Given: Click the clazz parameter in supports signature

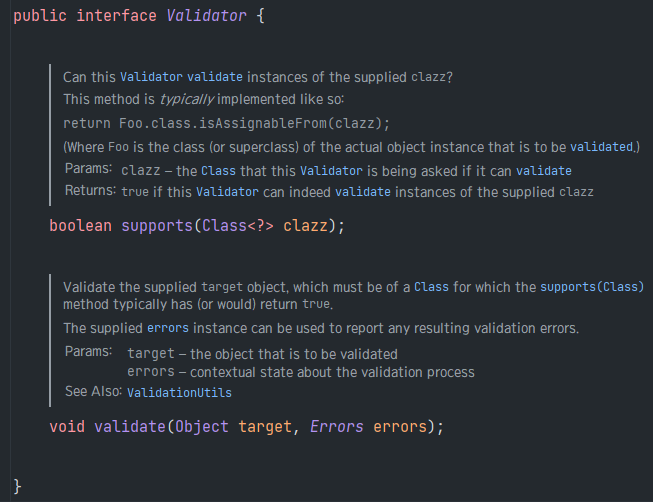Looking at the screenshot, I should [x=306, y=226].
